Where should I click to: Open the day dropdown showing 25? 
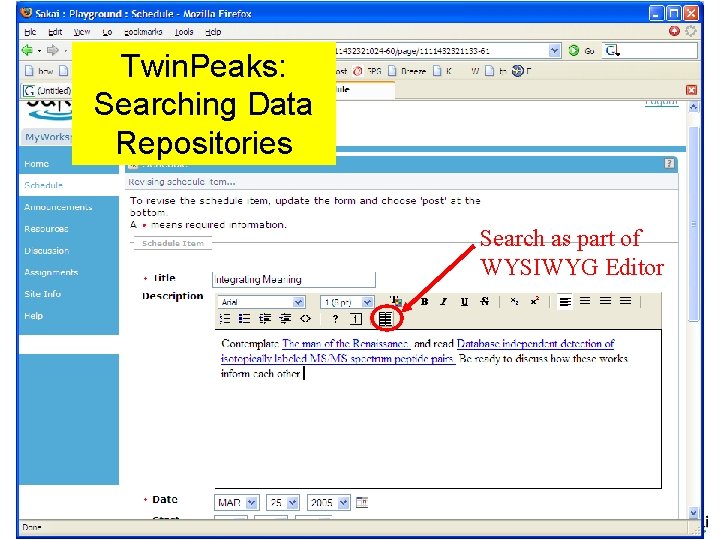pos(283,503)
